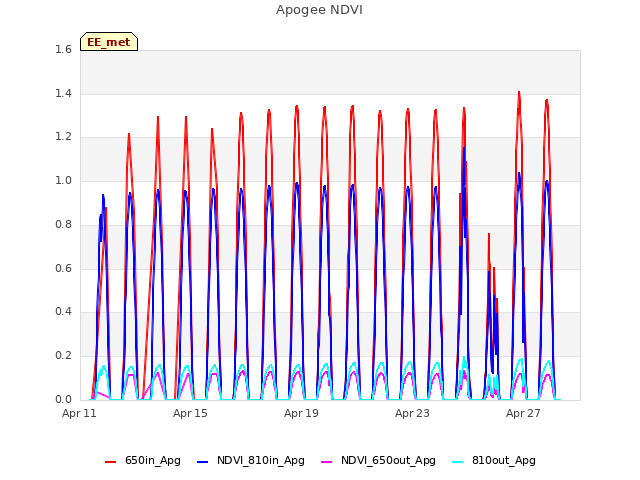Click the Apr 19 x-axis label
Screen dimensions: 640x480
click(301, 413)
